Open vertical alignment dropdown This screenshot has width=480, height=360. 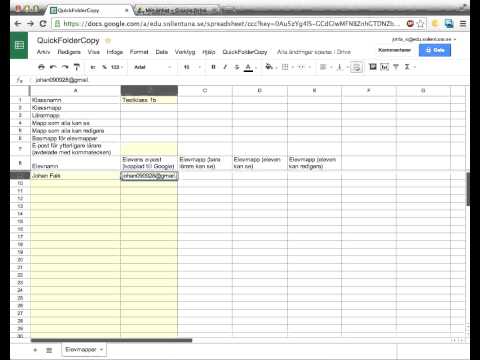click(341, 67)
